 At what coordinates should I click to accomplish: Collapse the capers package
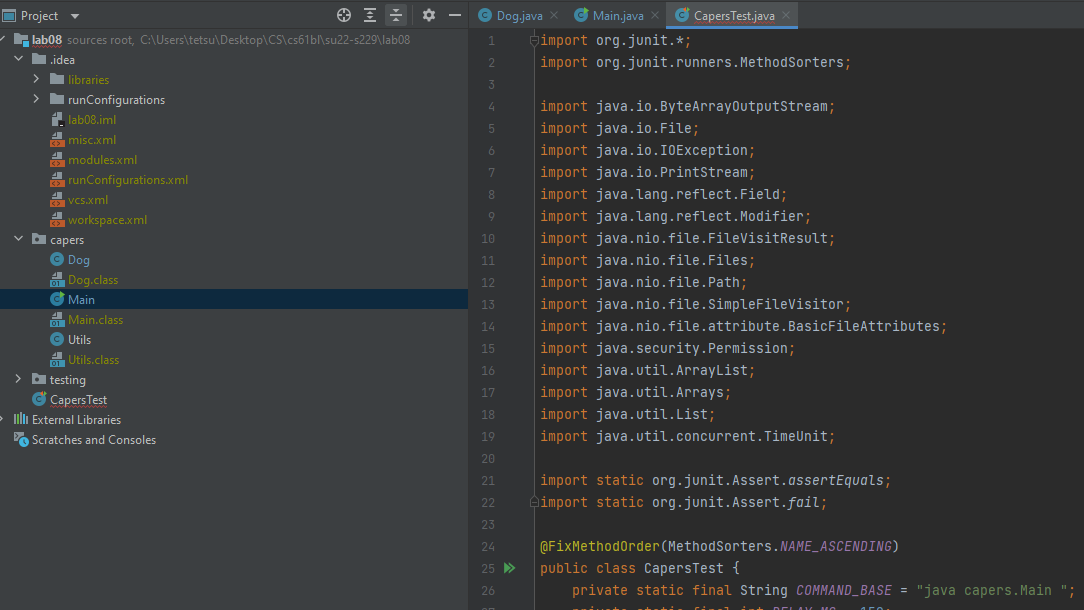pyautogui.click(x=19, y=239)
